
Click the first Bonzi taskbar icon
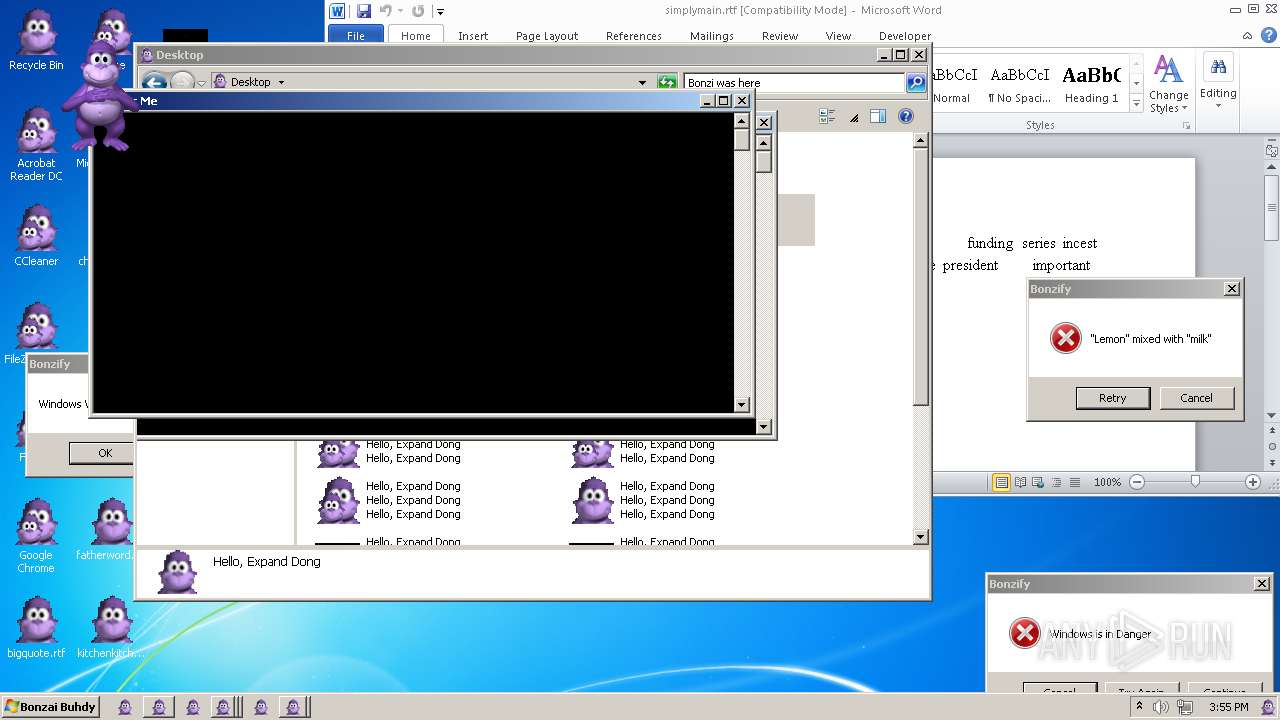pyautogui.click(x=125, y=707)
